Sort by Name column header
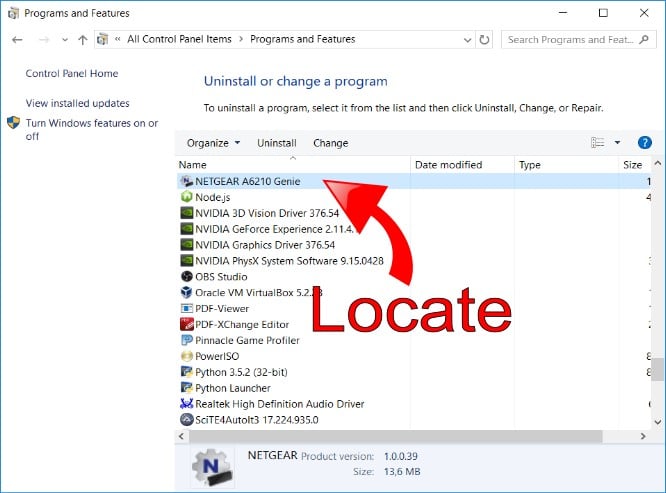The height and width of the screenshot is (493, 666). [x=293, y=165]
